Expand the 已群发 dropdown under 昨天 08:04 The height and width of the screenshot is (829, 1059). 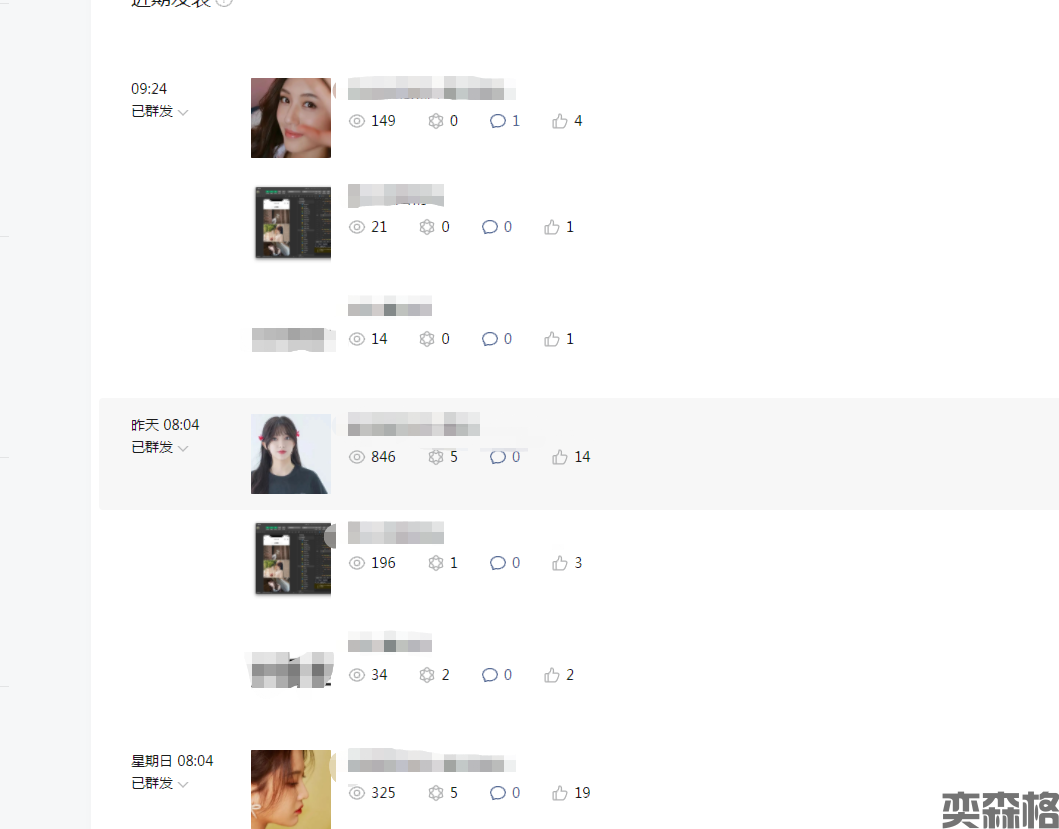pyautogui.click(x=159, y=447)
